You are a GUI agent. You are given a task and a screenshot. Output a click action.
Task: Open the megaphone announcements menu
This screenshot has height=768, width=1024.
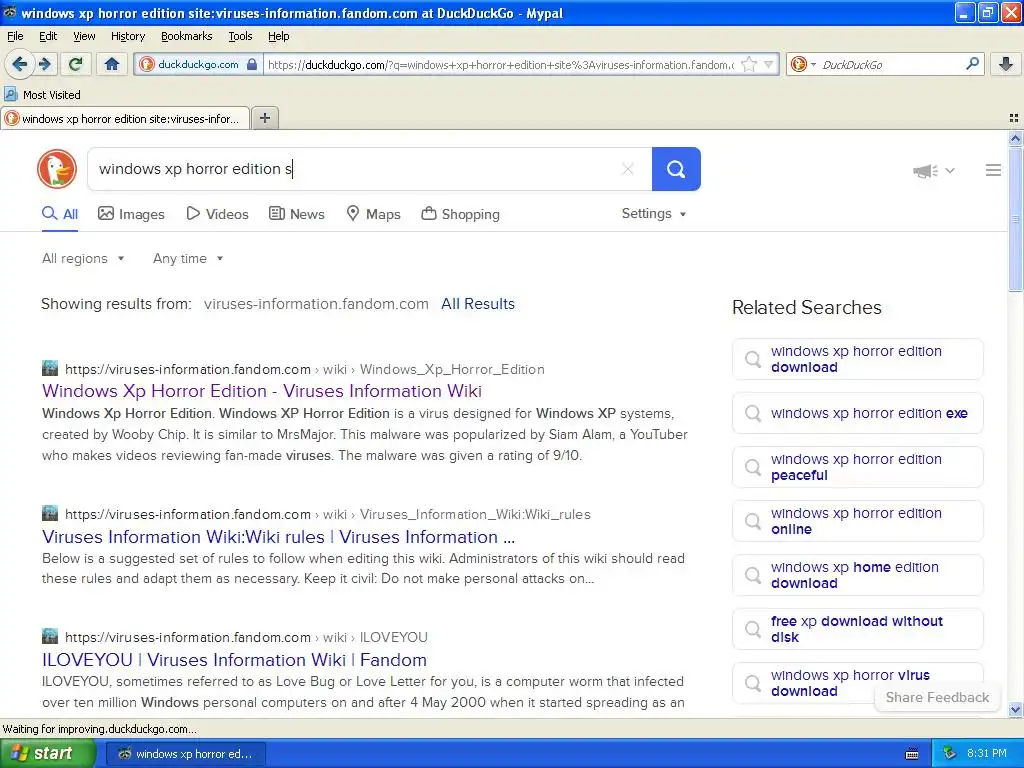[934, 170]
